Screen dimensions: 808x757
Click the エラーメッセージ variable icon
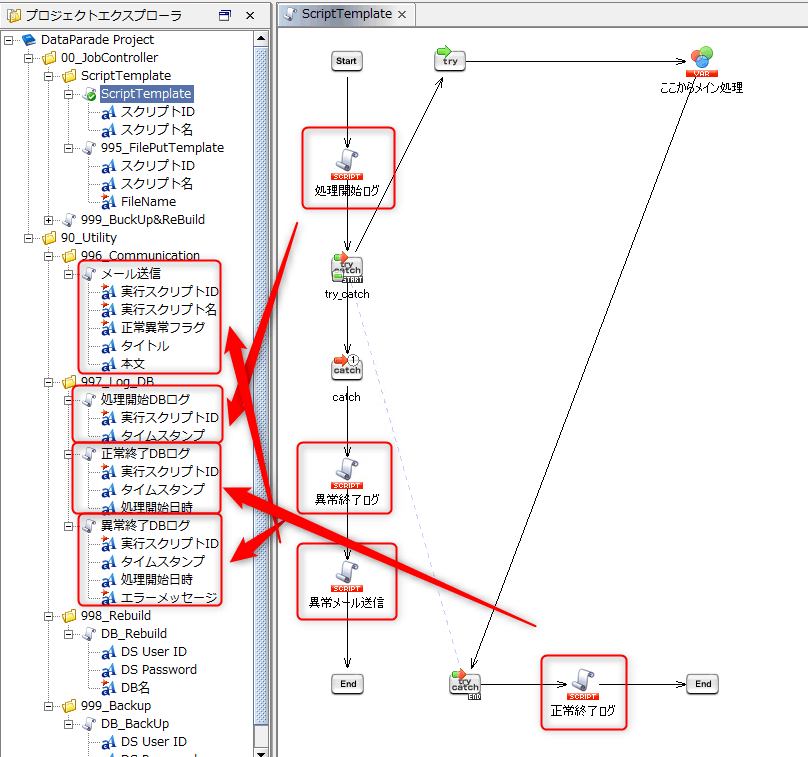point(109,598)
